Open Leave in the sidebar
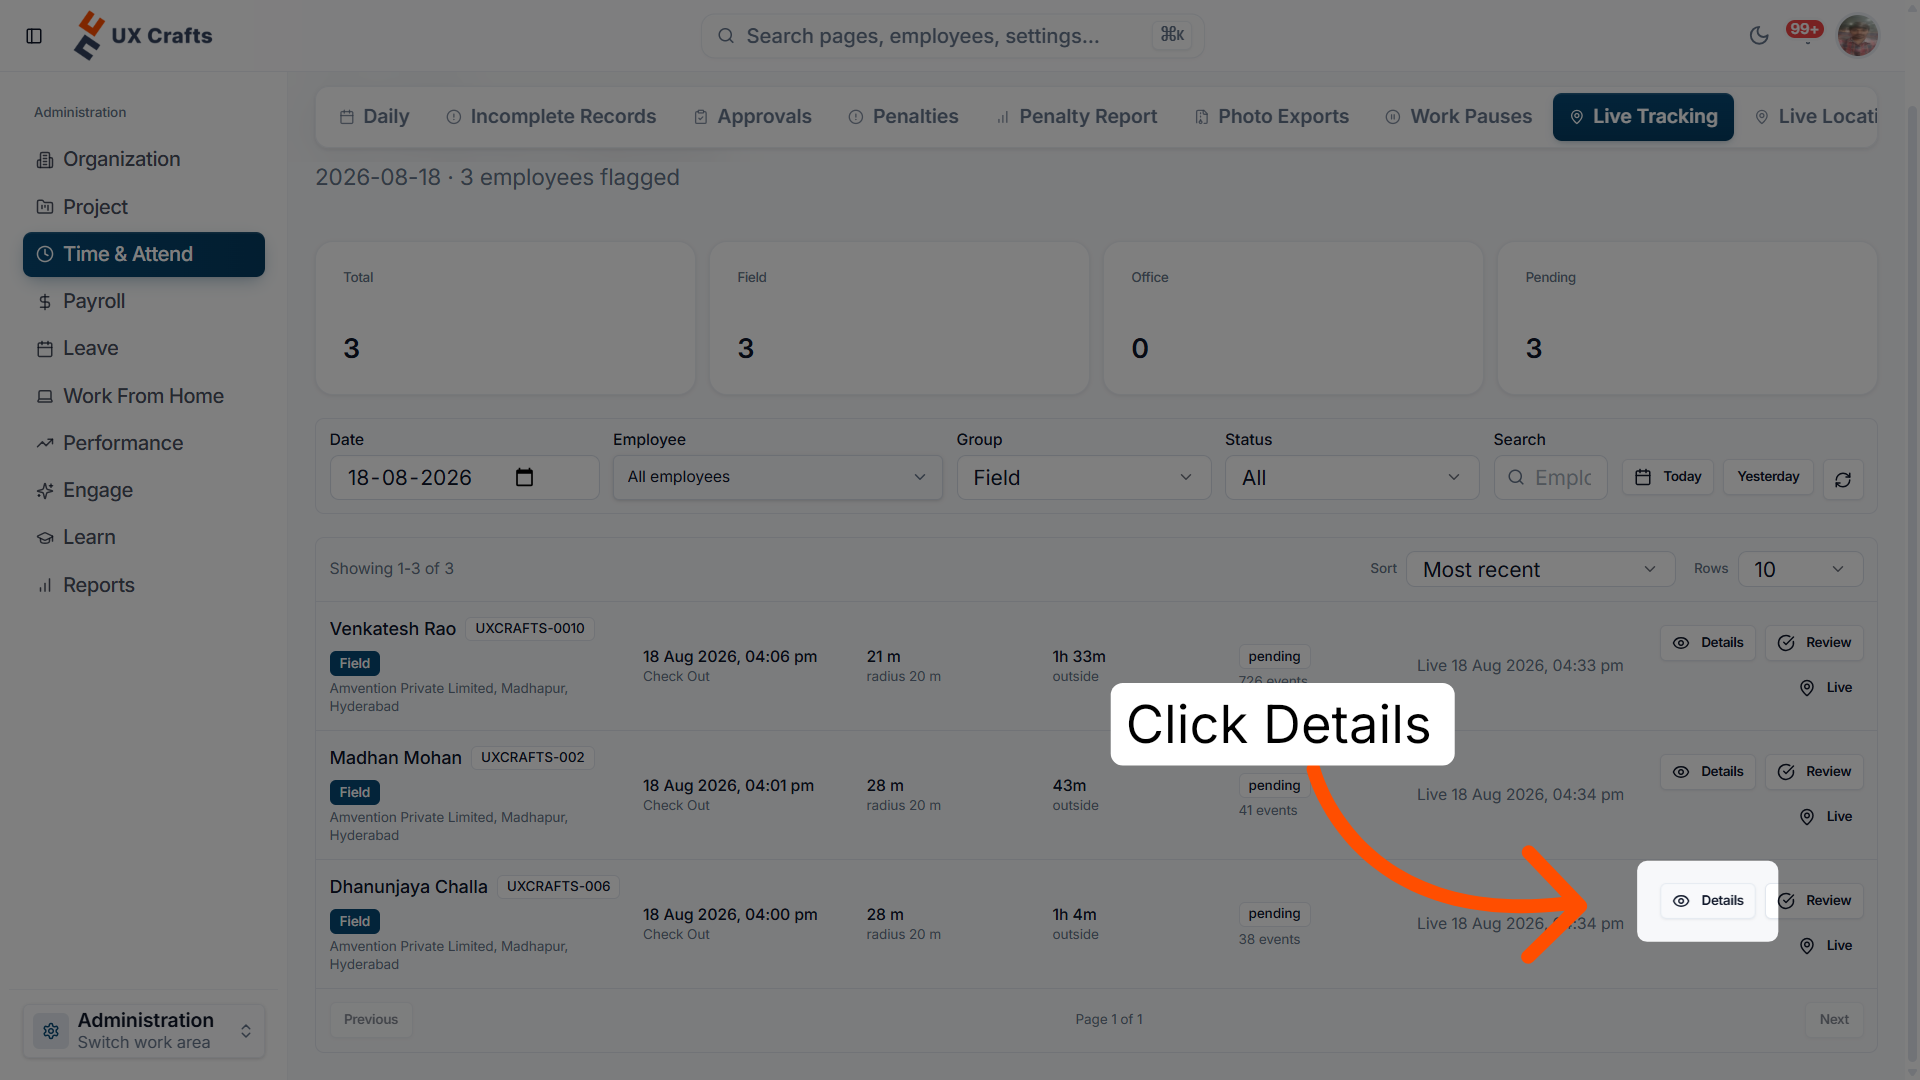Screen dimensions: 1920x1080 (x=144, y=348)
